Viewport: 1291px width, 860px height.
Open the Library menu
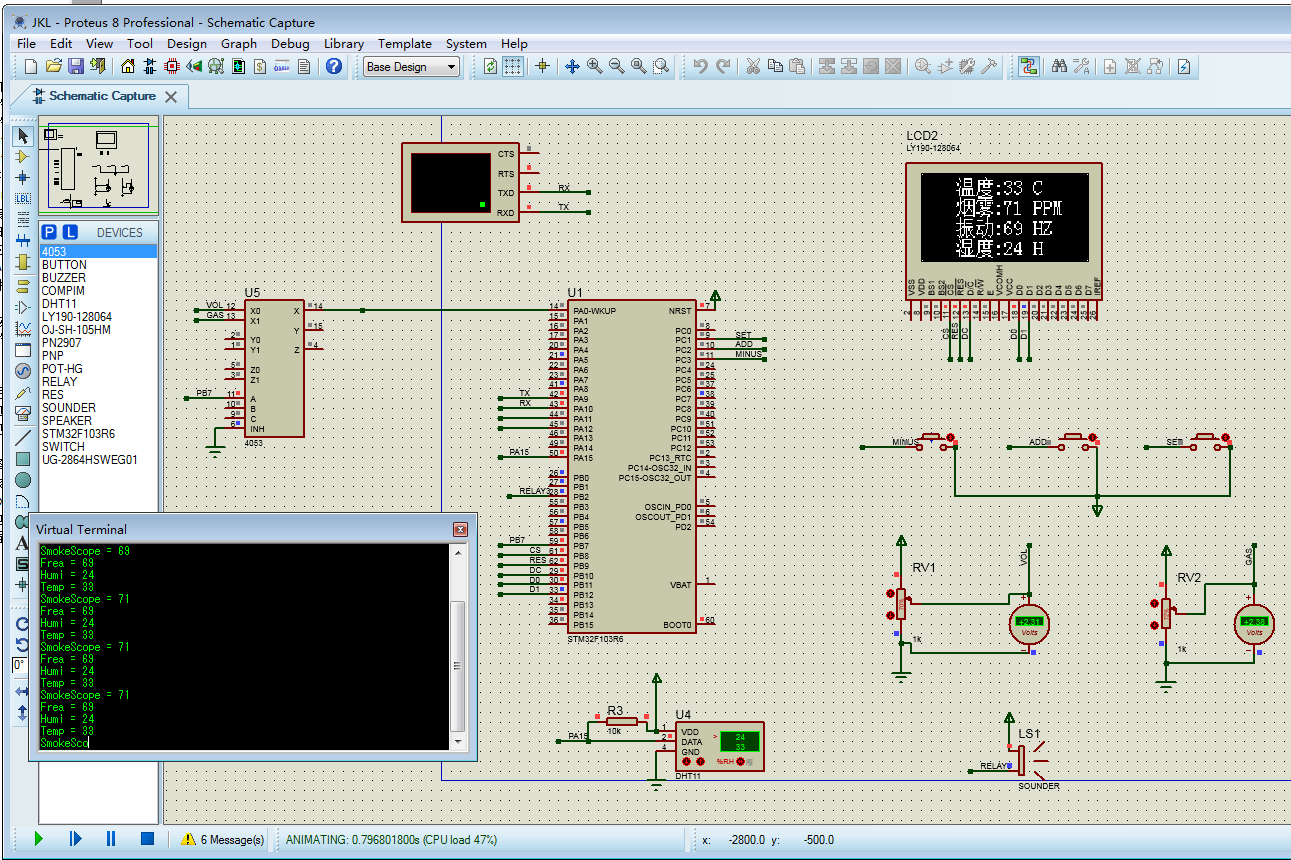click(344, 44)
